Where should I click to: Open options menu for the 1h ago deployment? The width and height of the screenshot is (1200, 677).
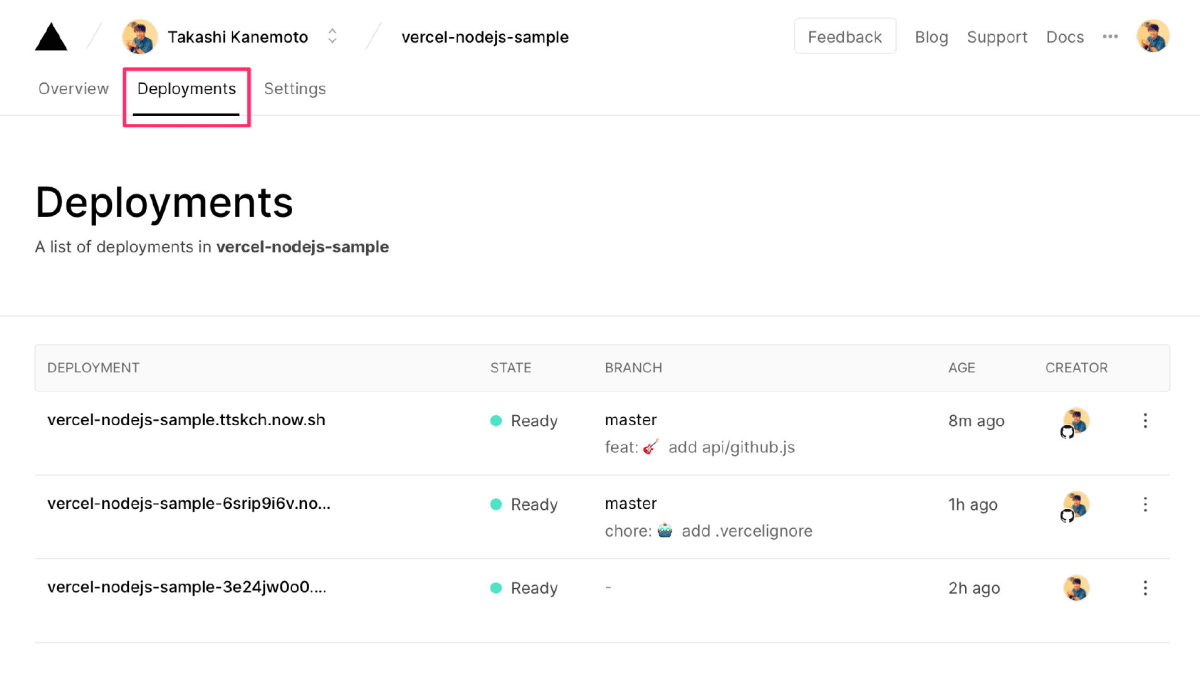point(1145,505)
